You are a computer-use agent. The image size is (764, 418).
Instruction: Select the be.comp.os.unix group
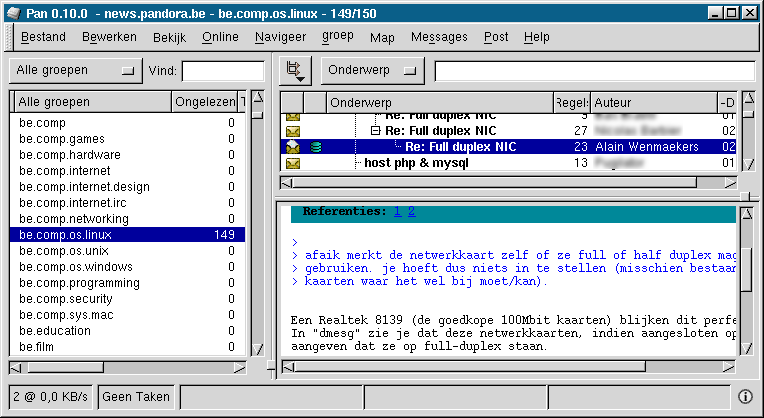coord(127,251)
